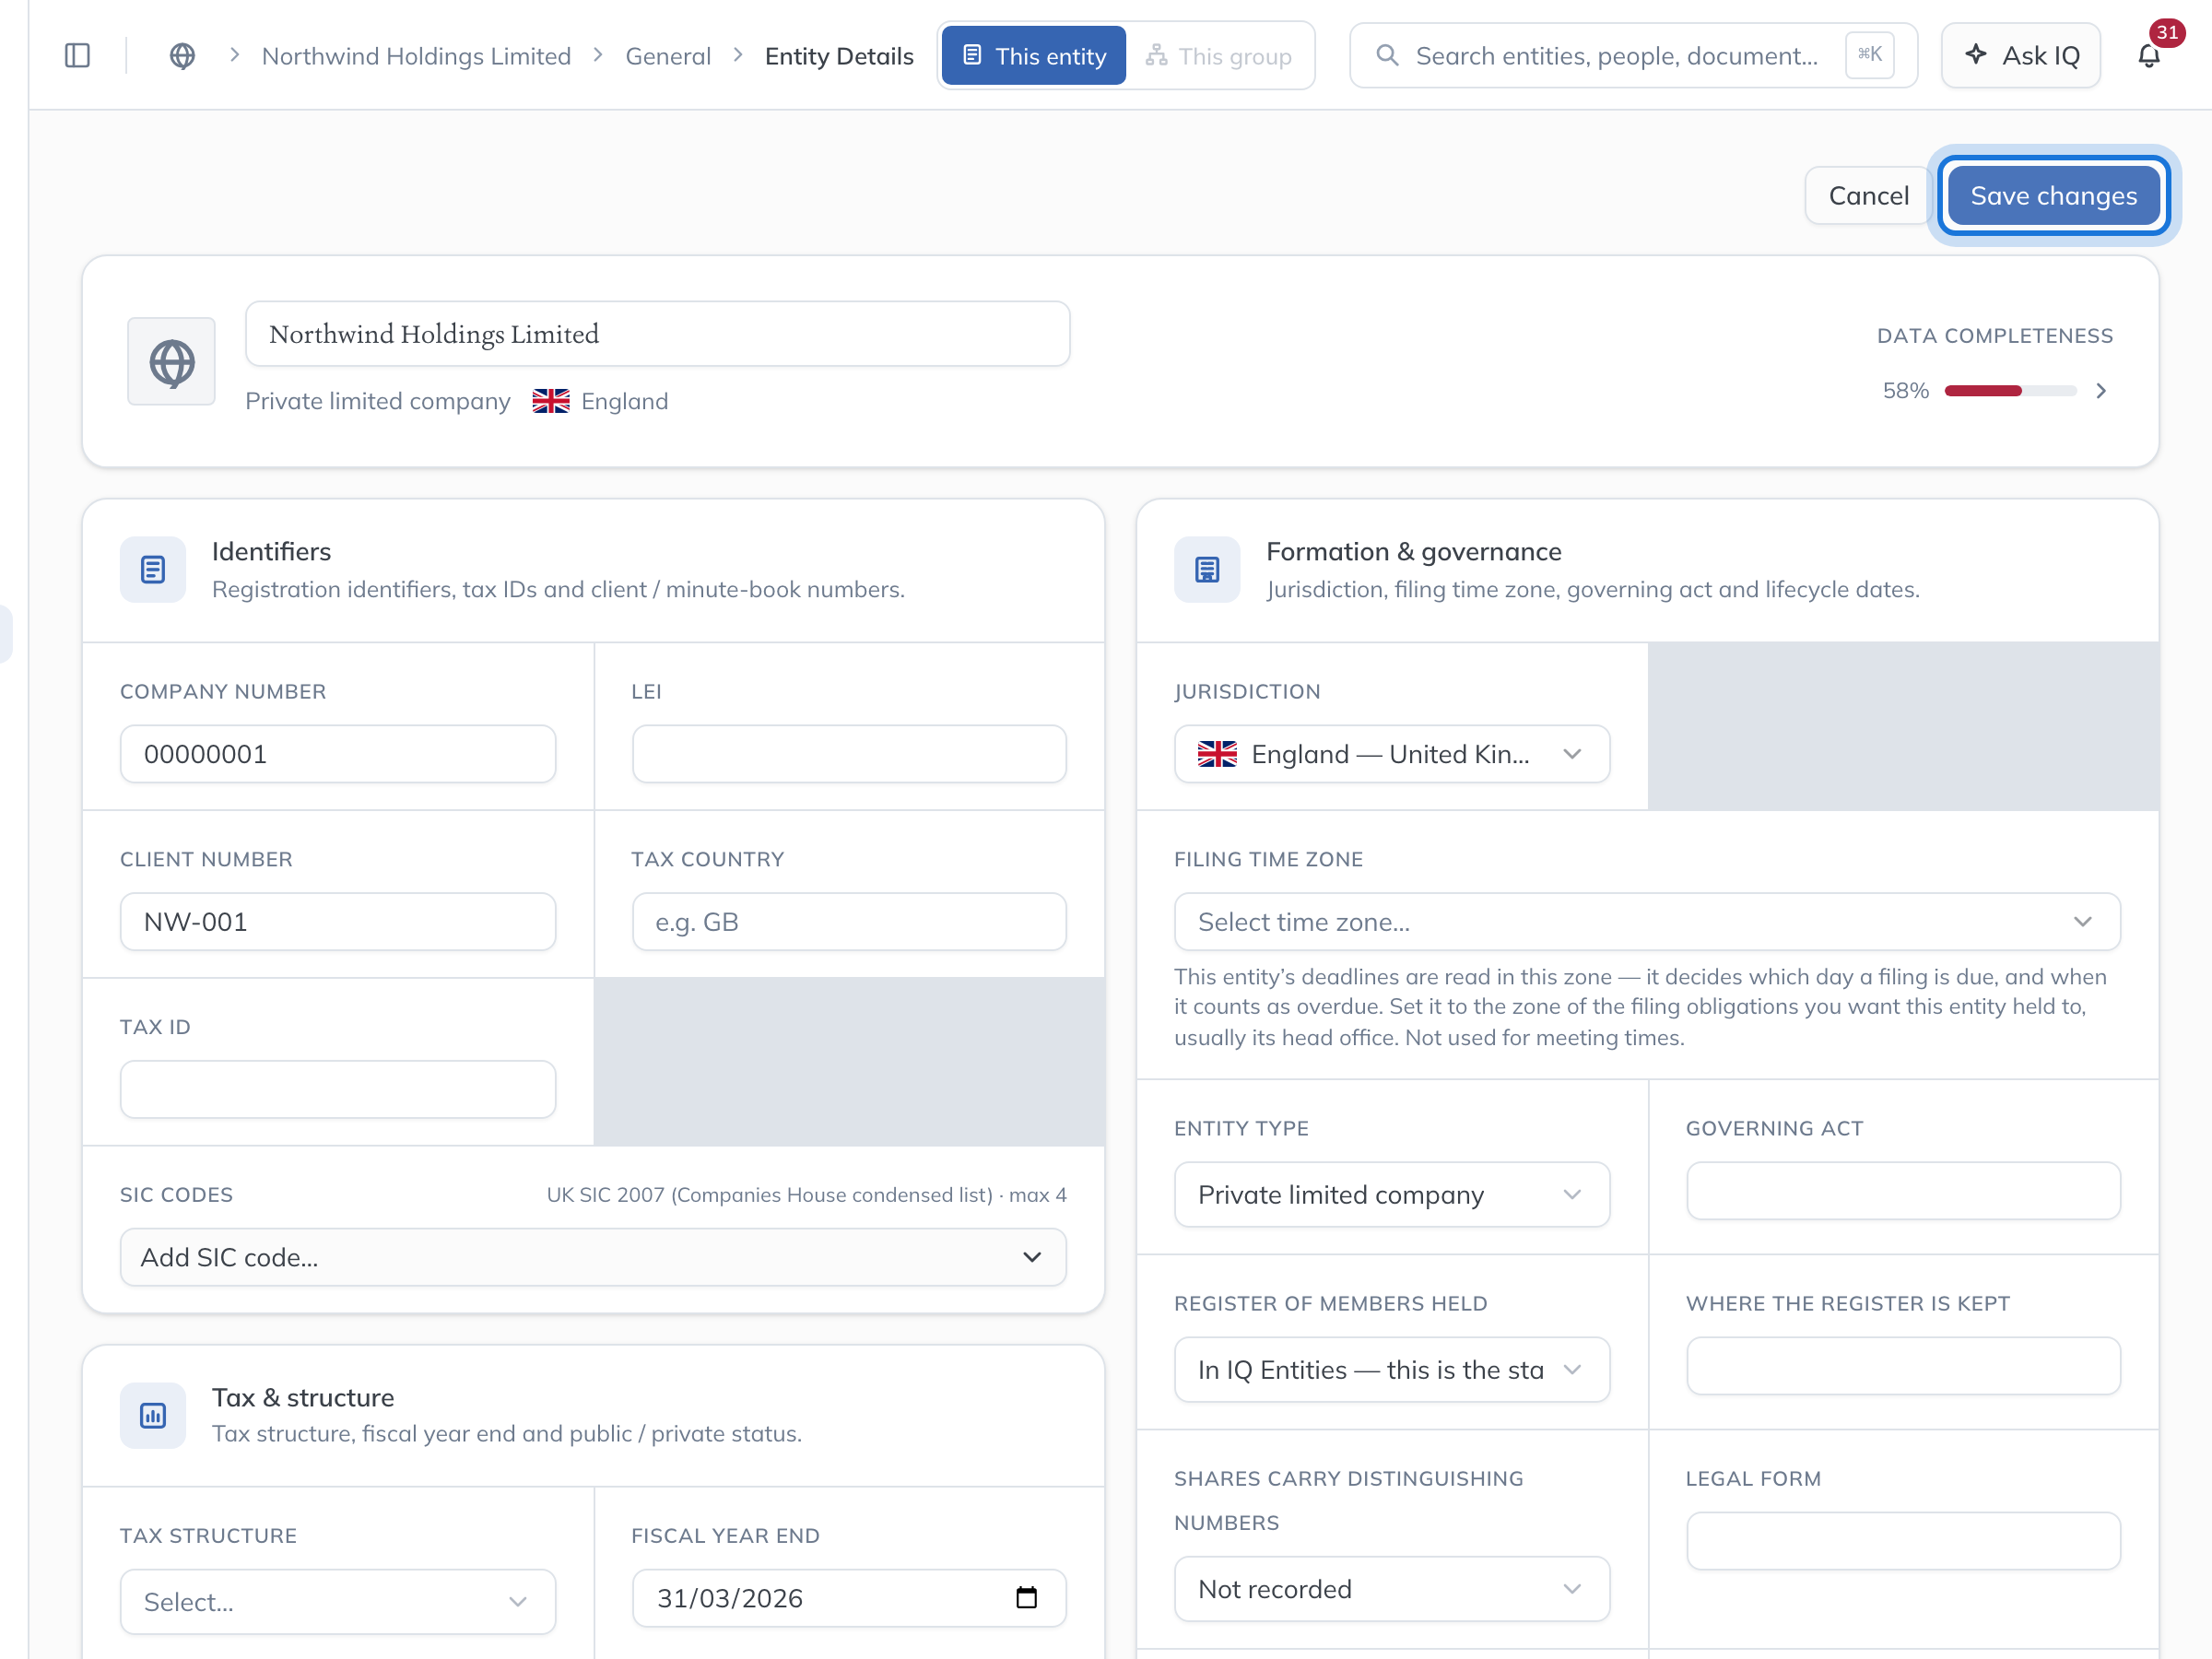Click the Legal form input field
Viewport: 2212px width, 1659px height.
(1903, 1541)
